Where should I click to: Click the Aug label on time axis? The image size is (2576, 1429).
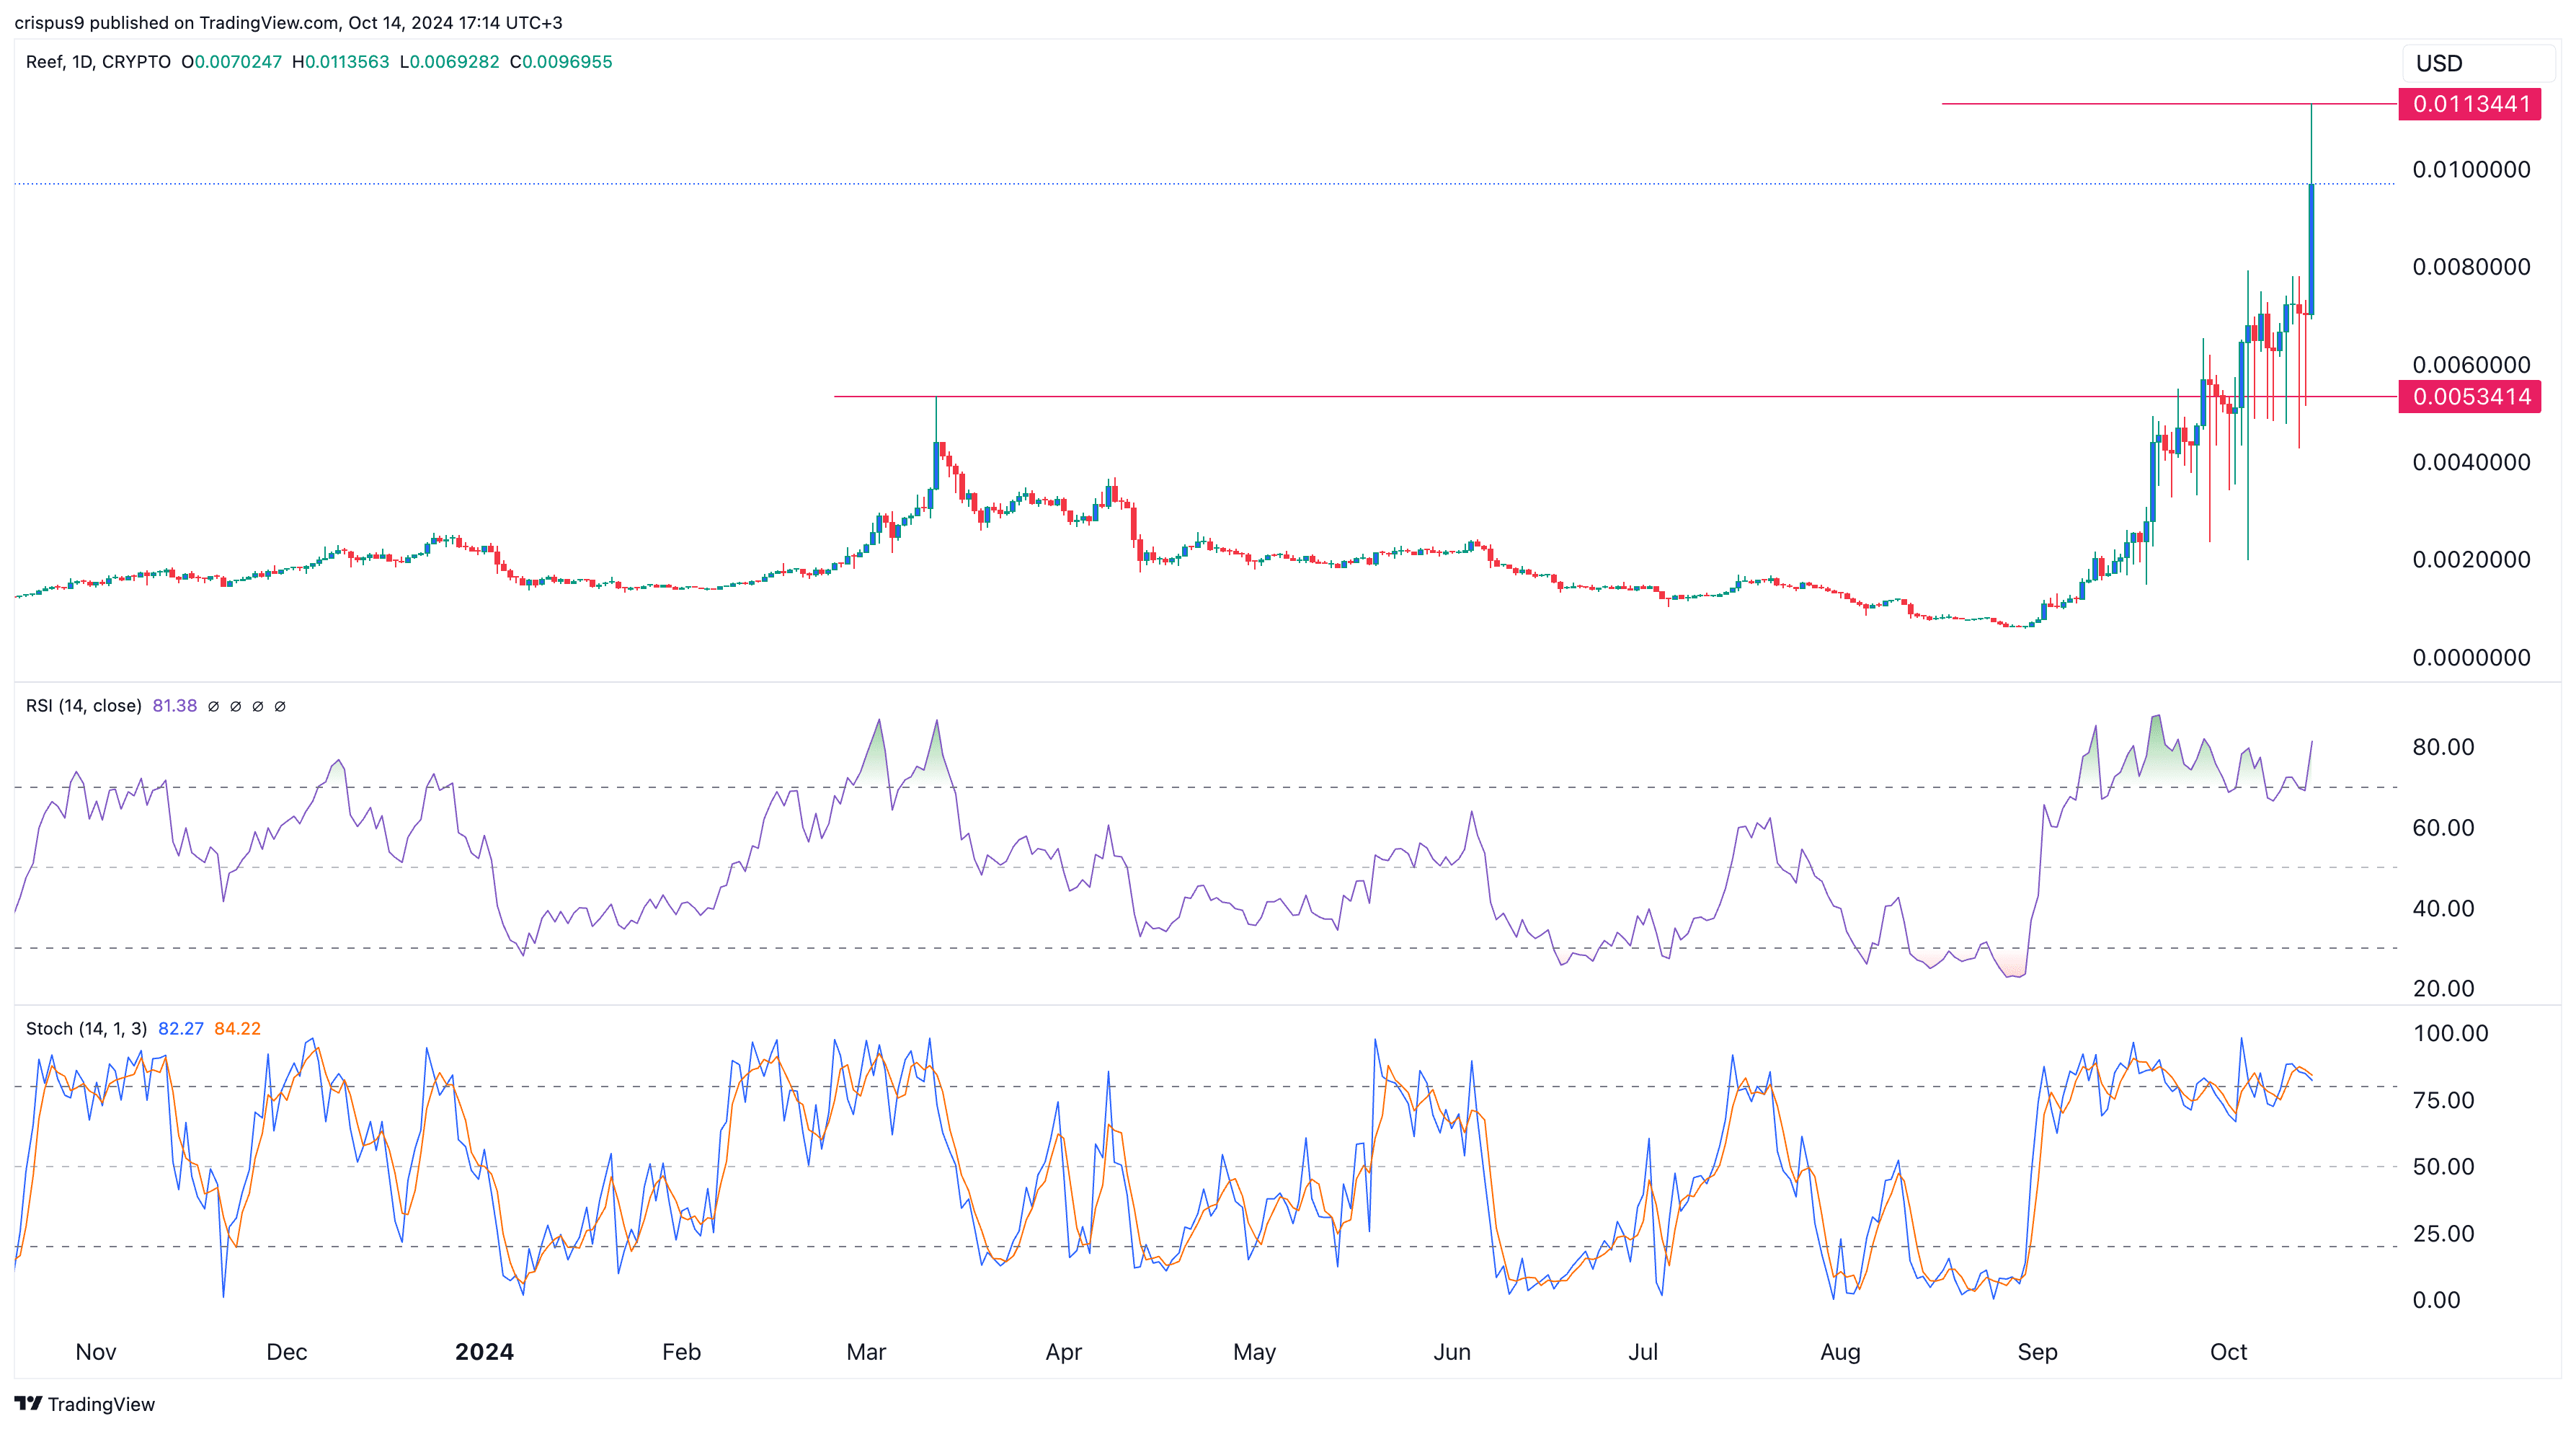click(x=1840, y=1352)
